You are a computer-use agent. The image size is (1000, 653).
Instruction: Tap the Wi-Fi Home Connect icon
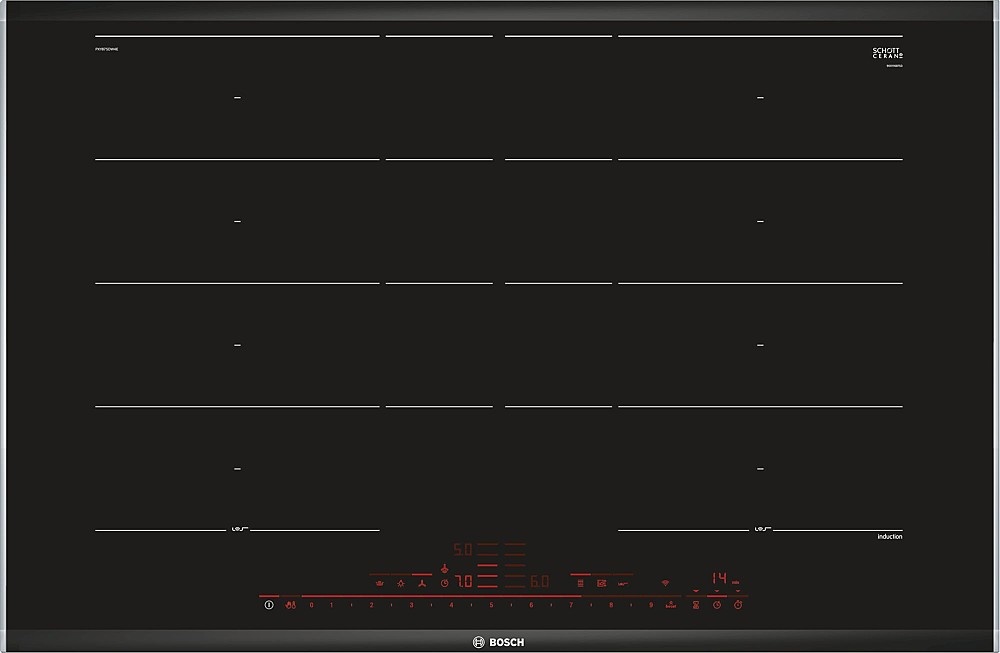[x=665, y=582]
